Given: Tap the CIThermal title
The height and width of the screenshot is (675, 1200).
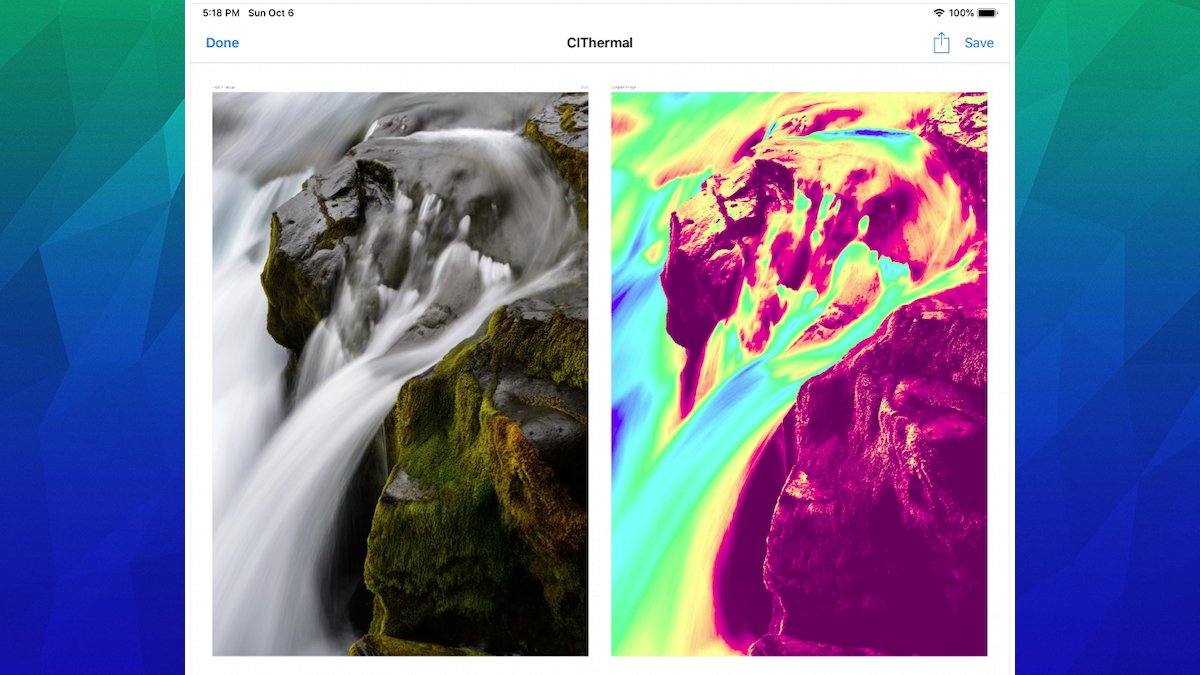Looking at the screenshot, I should pyautogui.click(x=600, y=43).
